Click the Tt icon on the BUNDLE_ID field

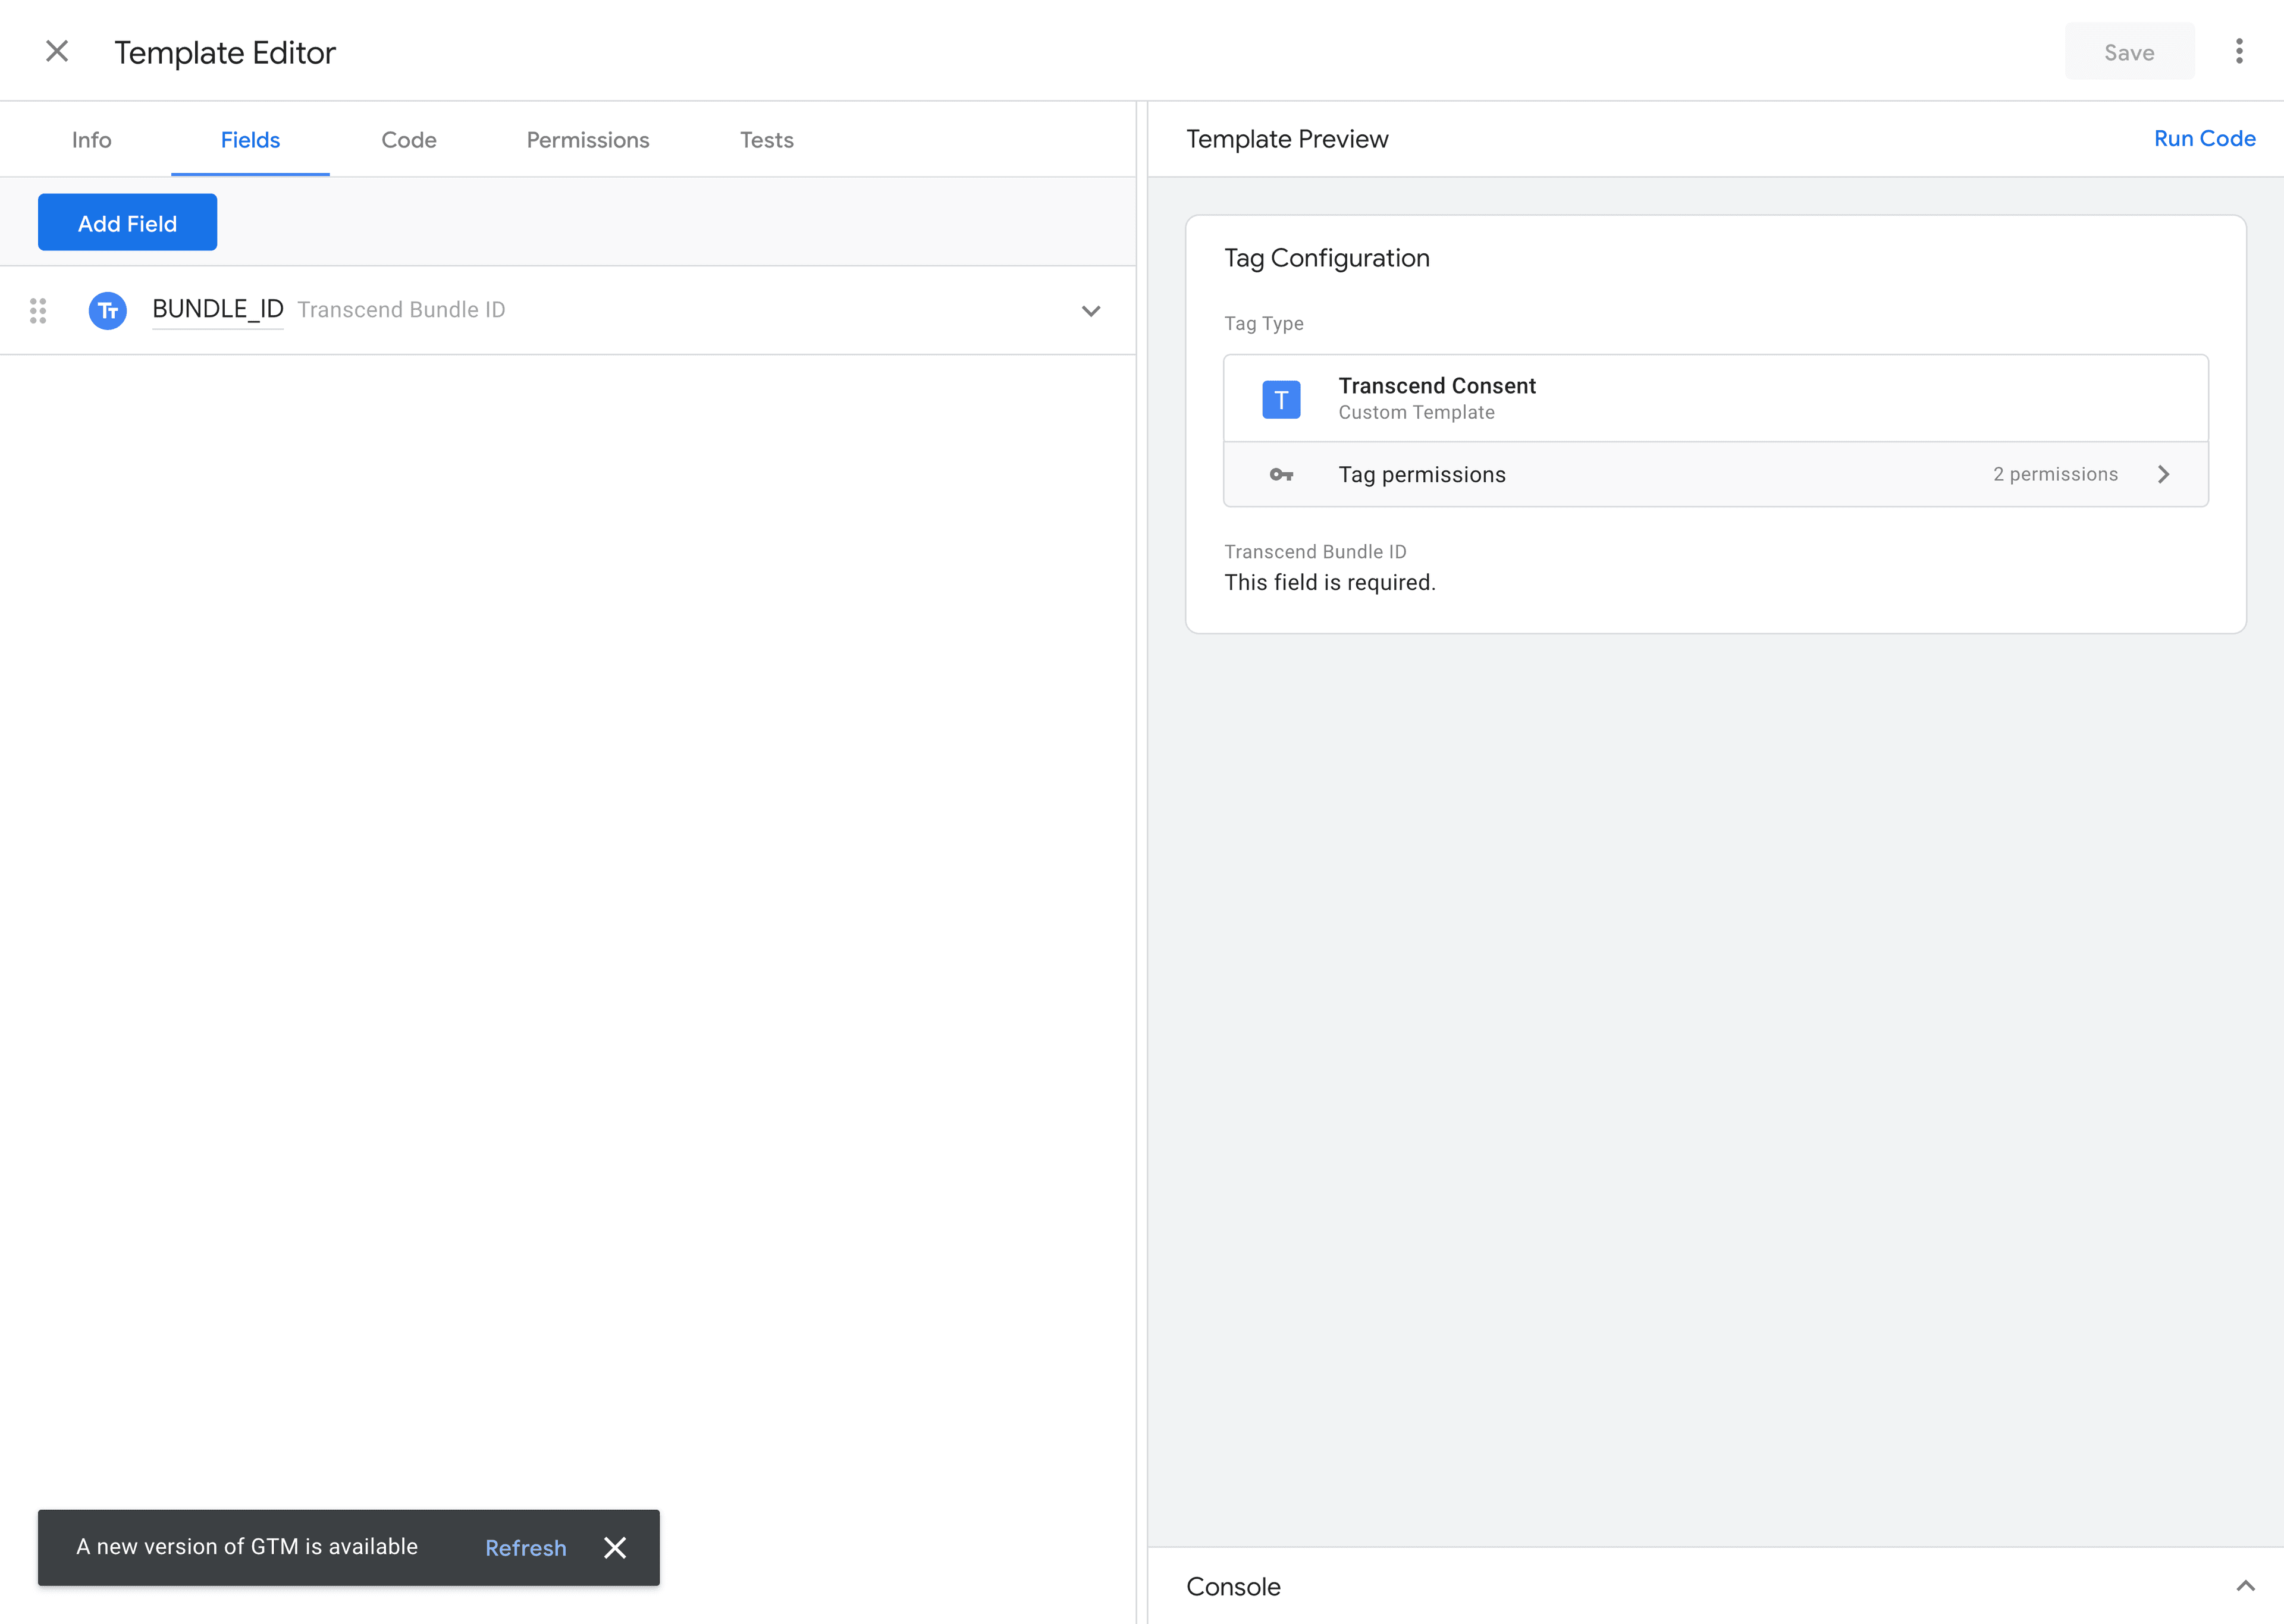tap(107, 310)
